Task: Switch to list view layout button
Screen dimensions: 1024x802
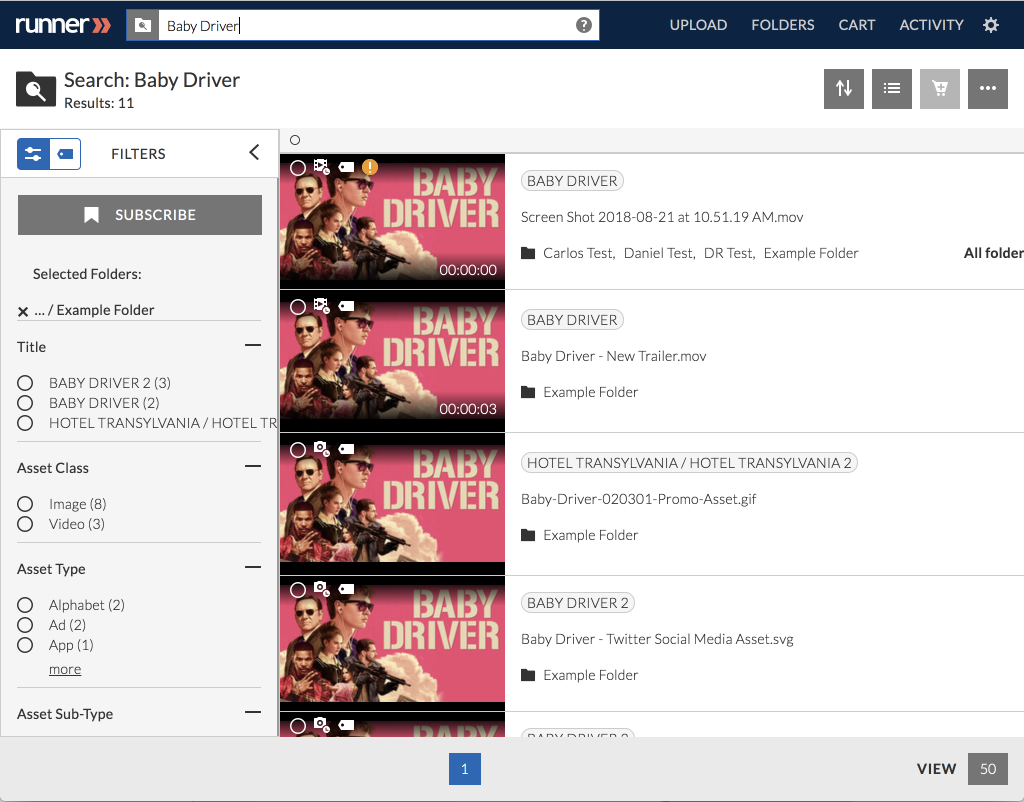Action: point(891,88)
